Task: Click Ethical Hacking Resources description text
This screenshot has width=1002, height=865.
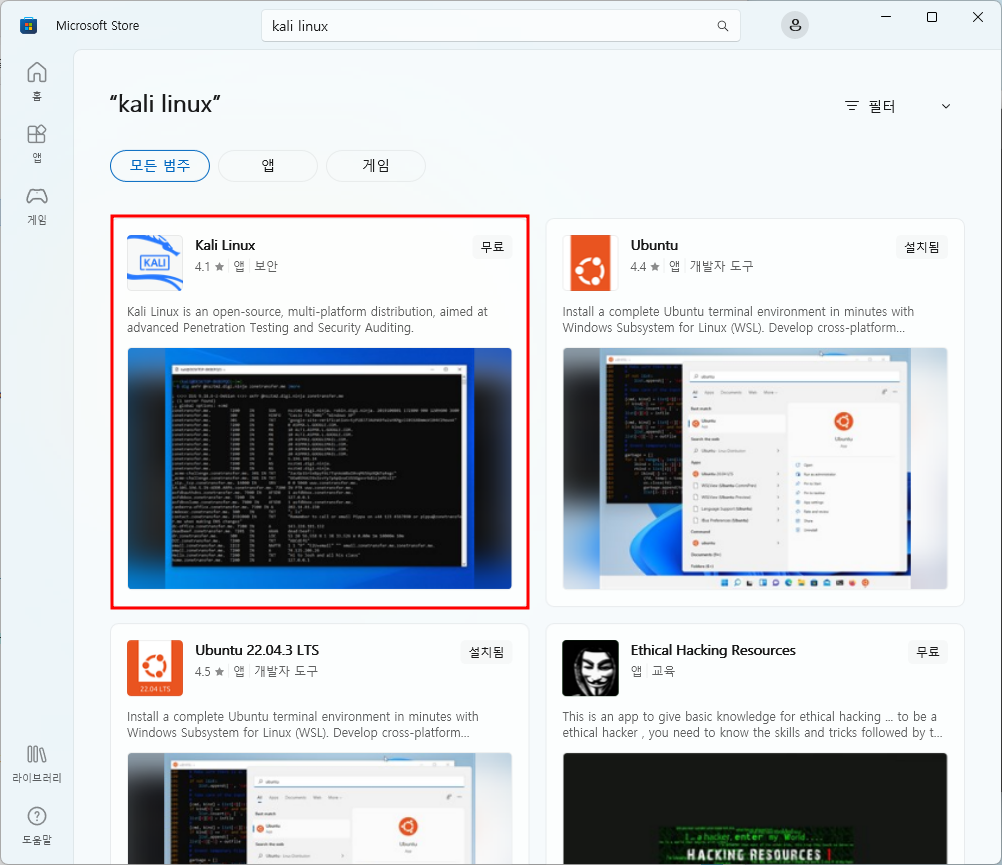Action: pyautogui.click(x=752, y=724)
